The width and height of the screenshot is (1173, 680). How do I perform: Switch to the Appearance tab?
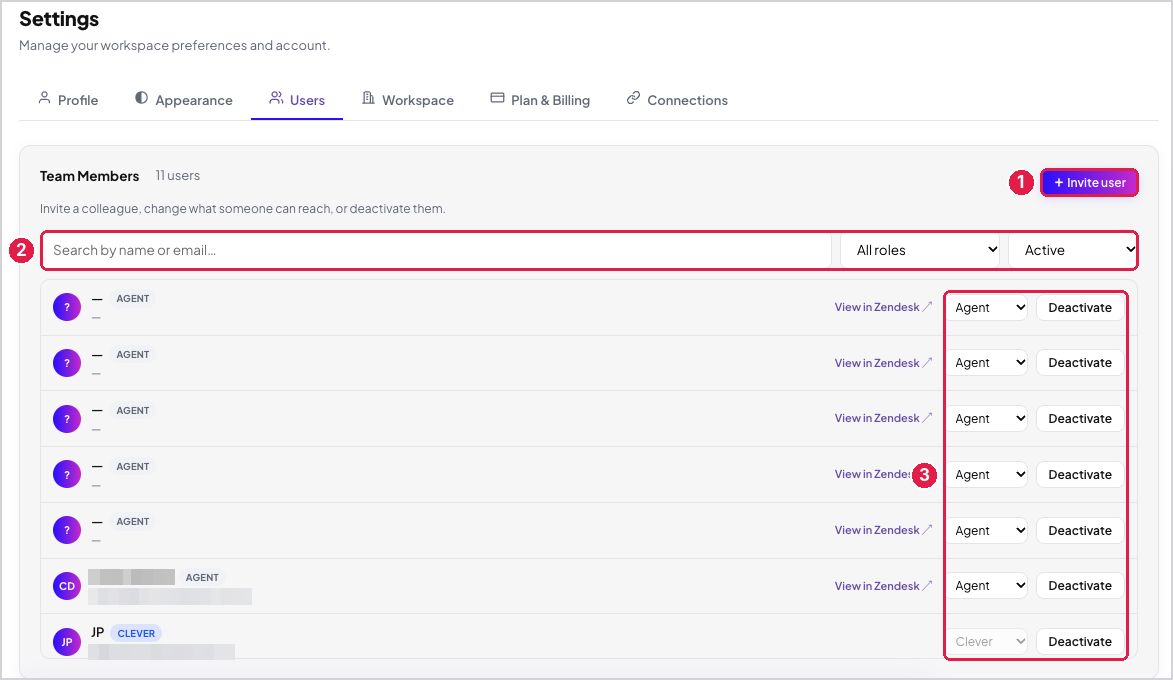[x=184, y=99]
